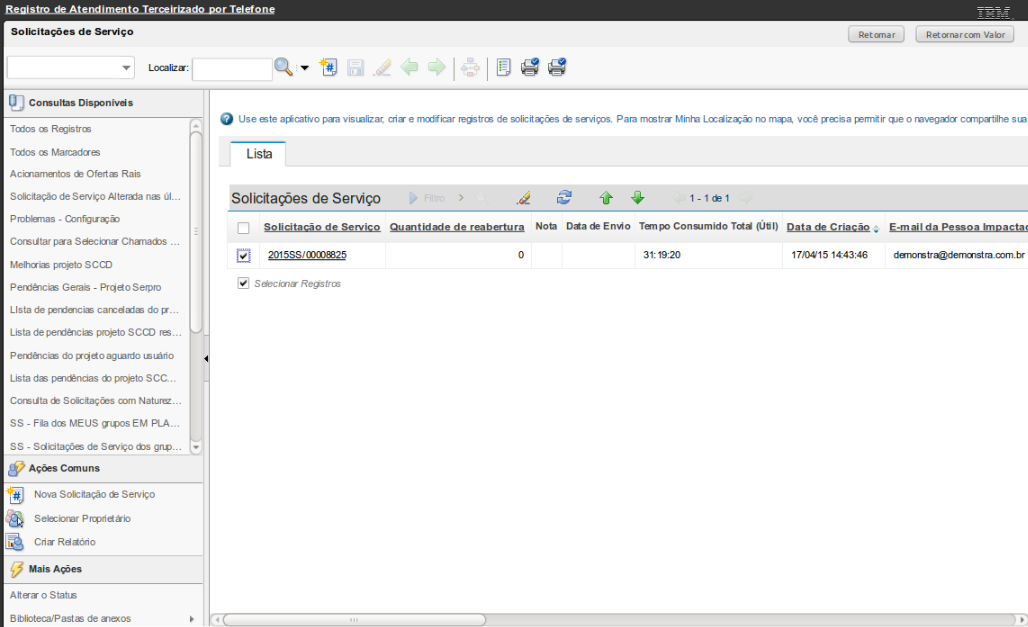Click the Selecionar Proprietário icon
Image resolution: width=1028 pixels, height=627 pixels.
coord(15,518)
